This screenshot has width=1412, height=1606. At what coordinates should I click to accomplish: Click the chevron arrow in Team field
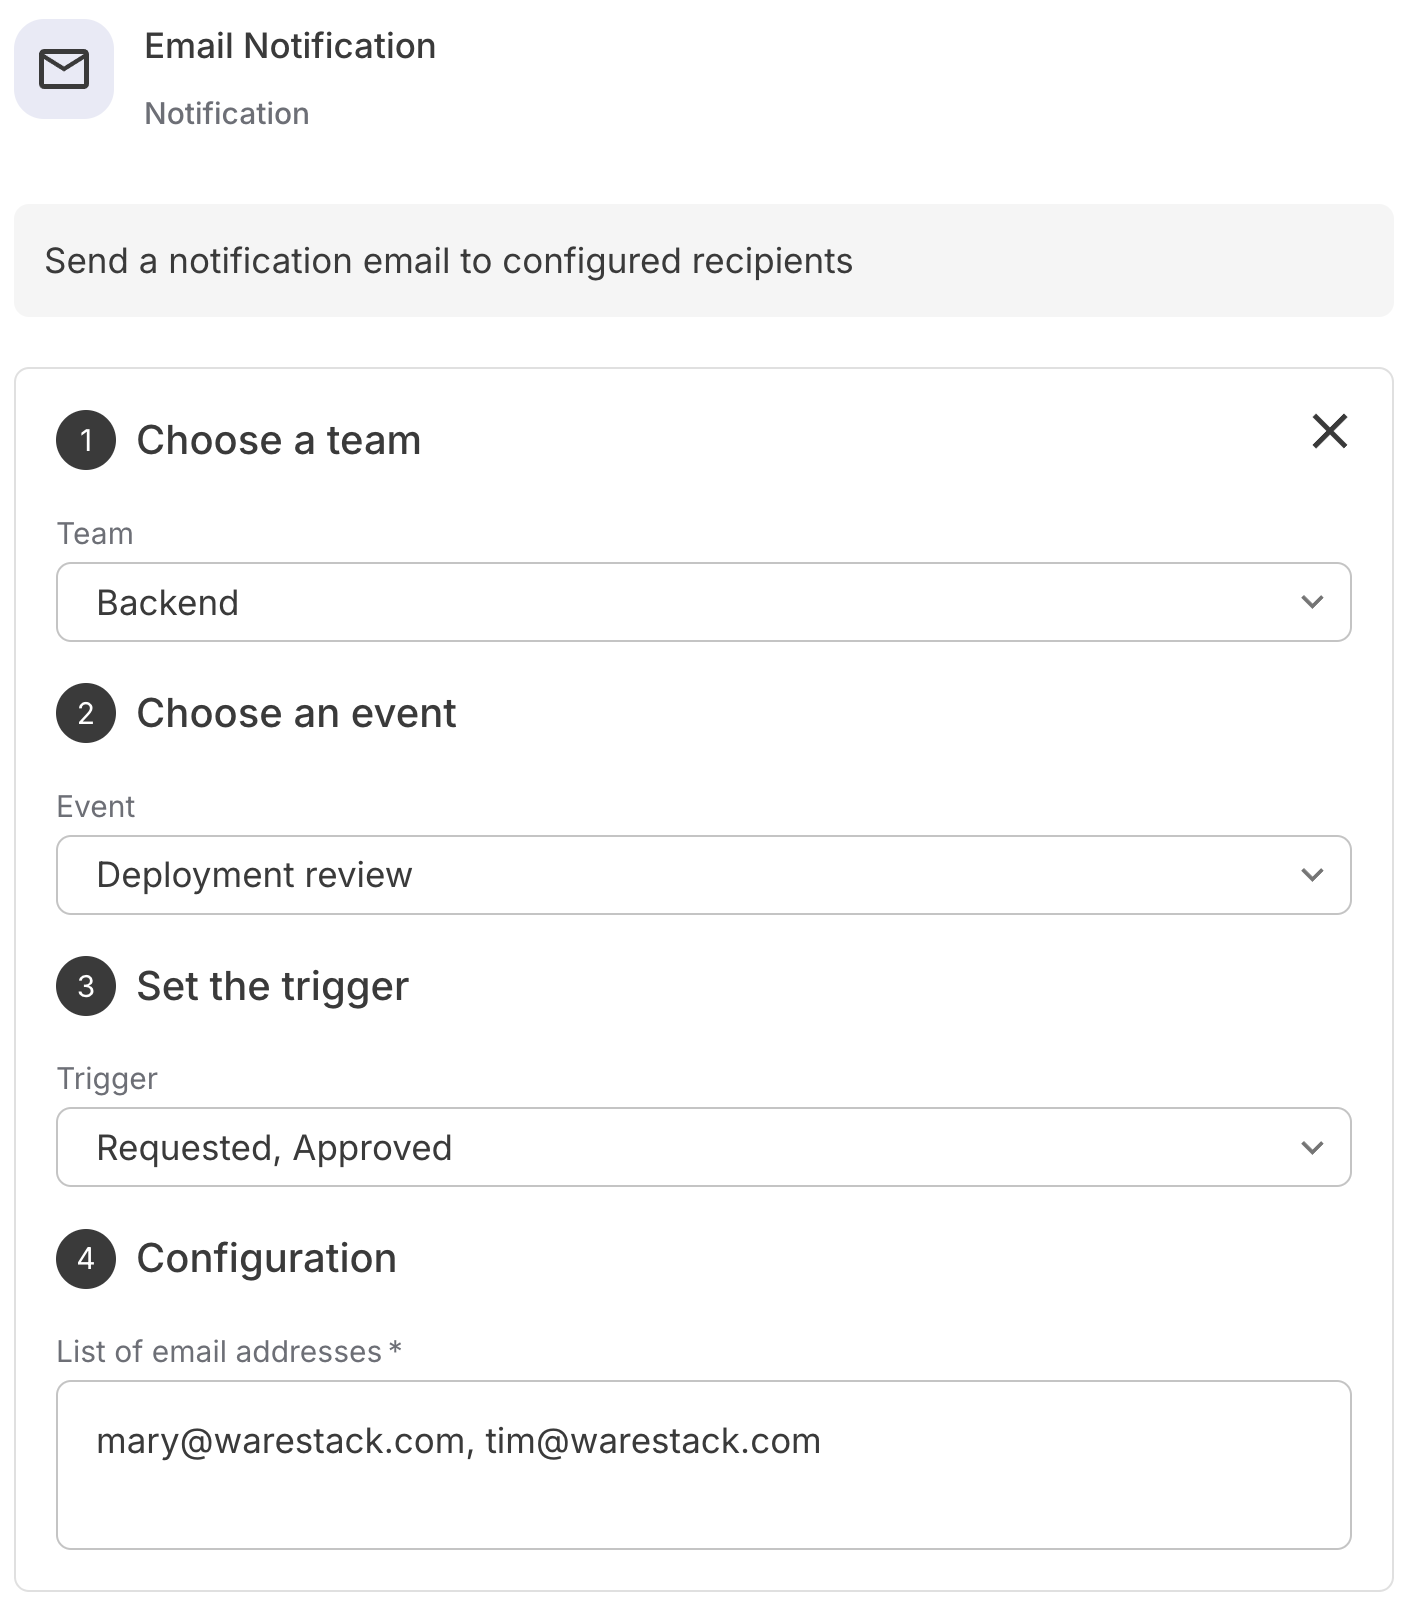(1312, 602)
